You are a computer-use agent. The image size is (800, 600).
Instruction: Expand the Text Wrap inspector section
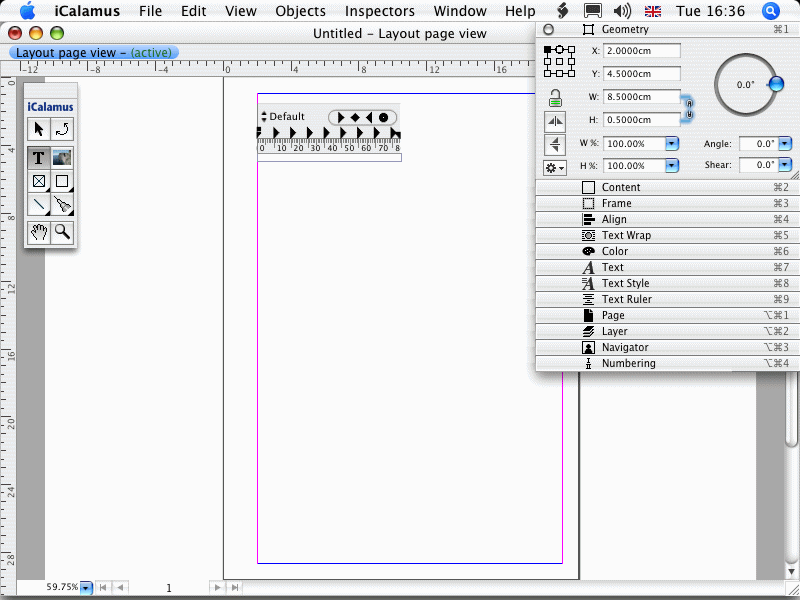pyautogui.click(x=626, y=235)
